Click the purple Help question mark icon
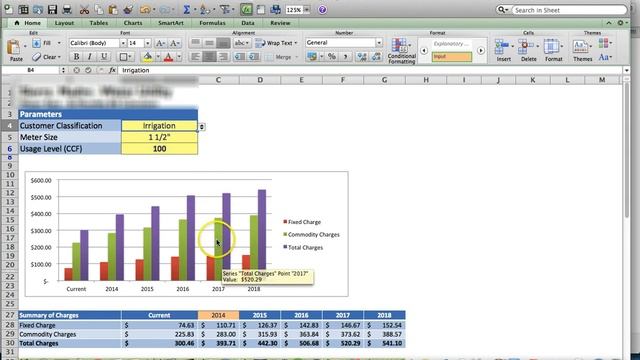 322,9
